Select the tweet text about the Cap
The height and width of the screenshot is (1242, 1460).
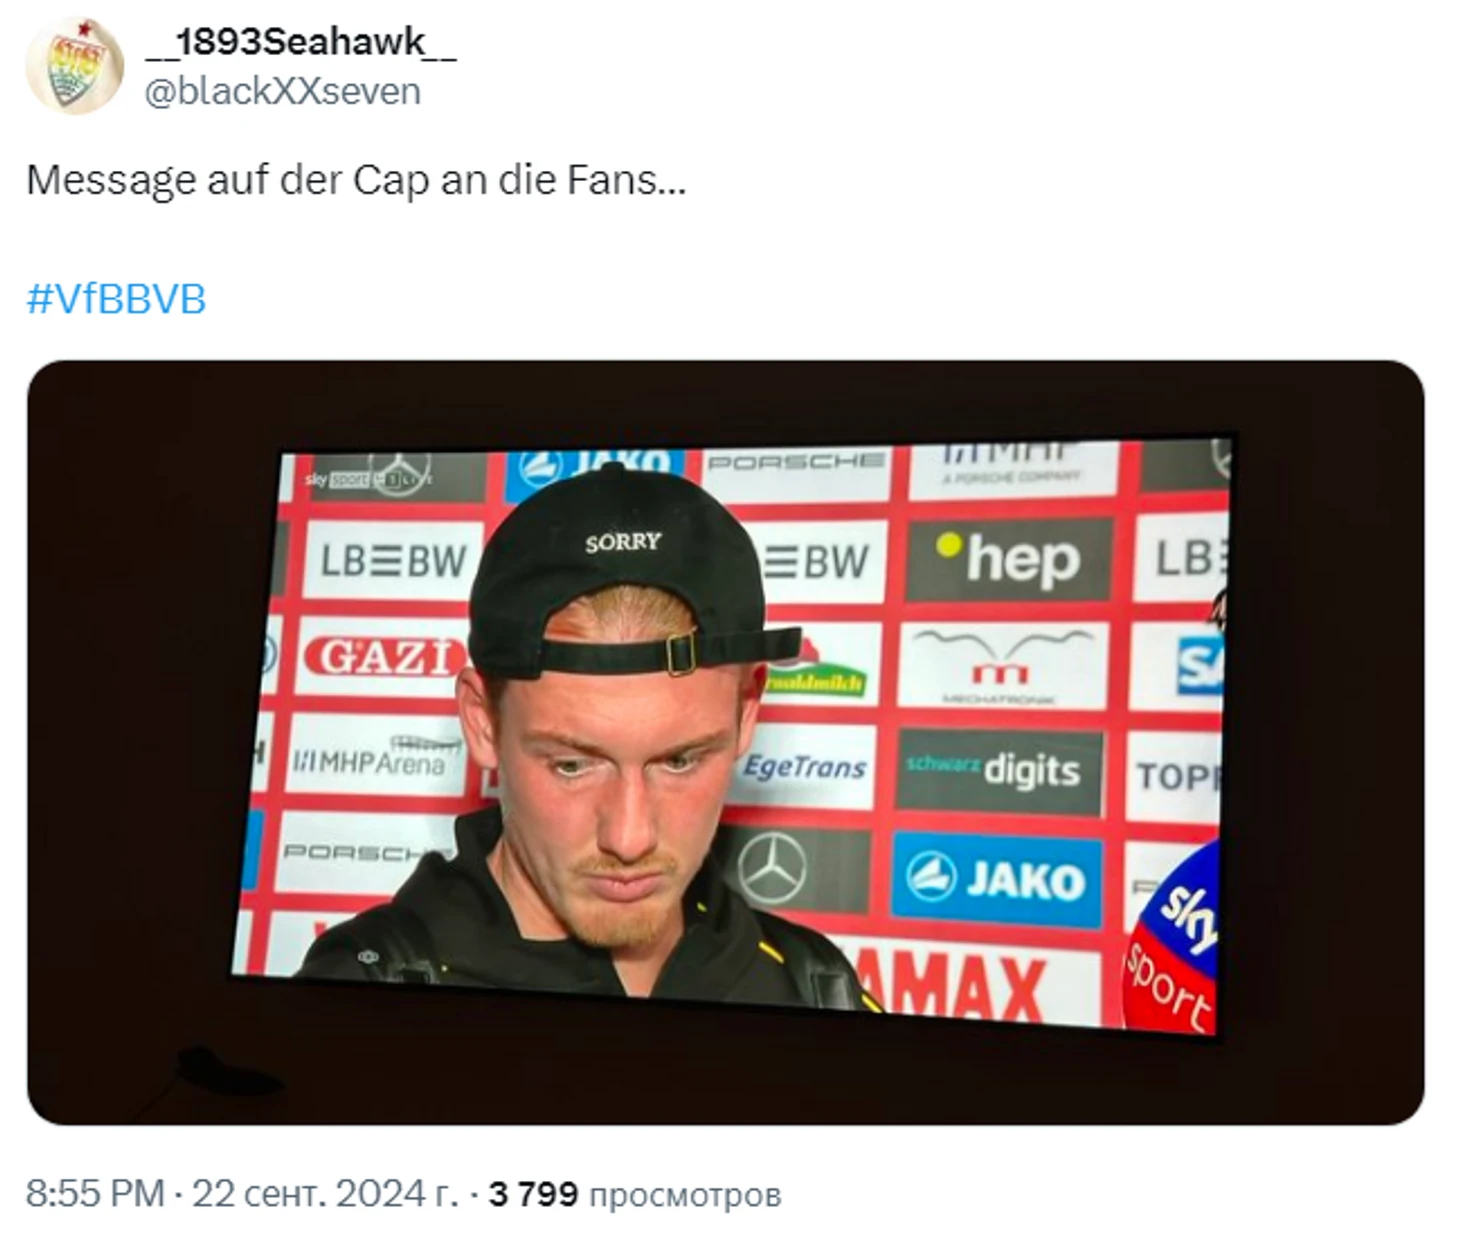tap(356, 181)
